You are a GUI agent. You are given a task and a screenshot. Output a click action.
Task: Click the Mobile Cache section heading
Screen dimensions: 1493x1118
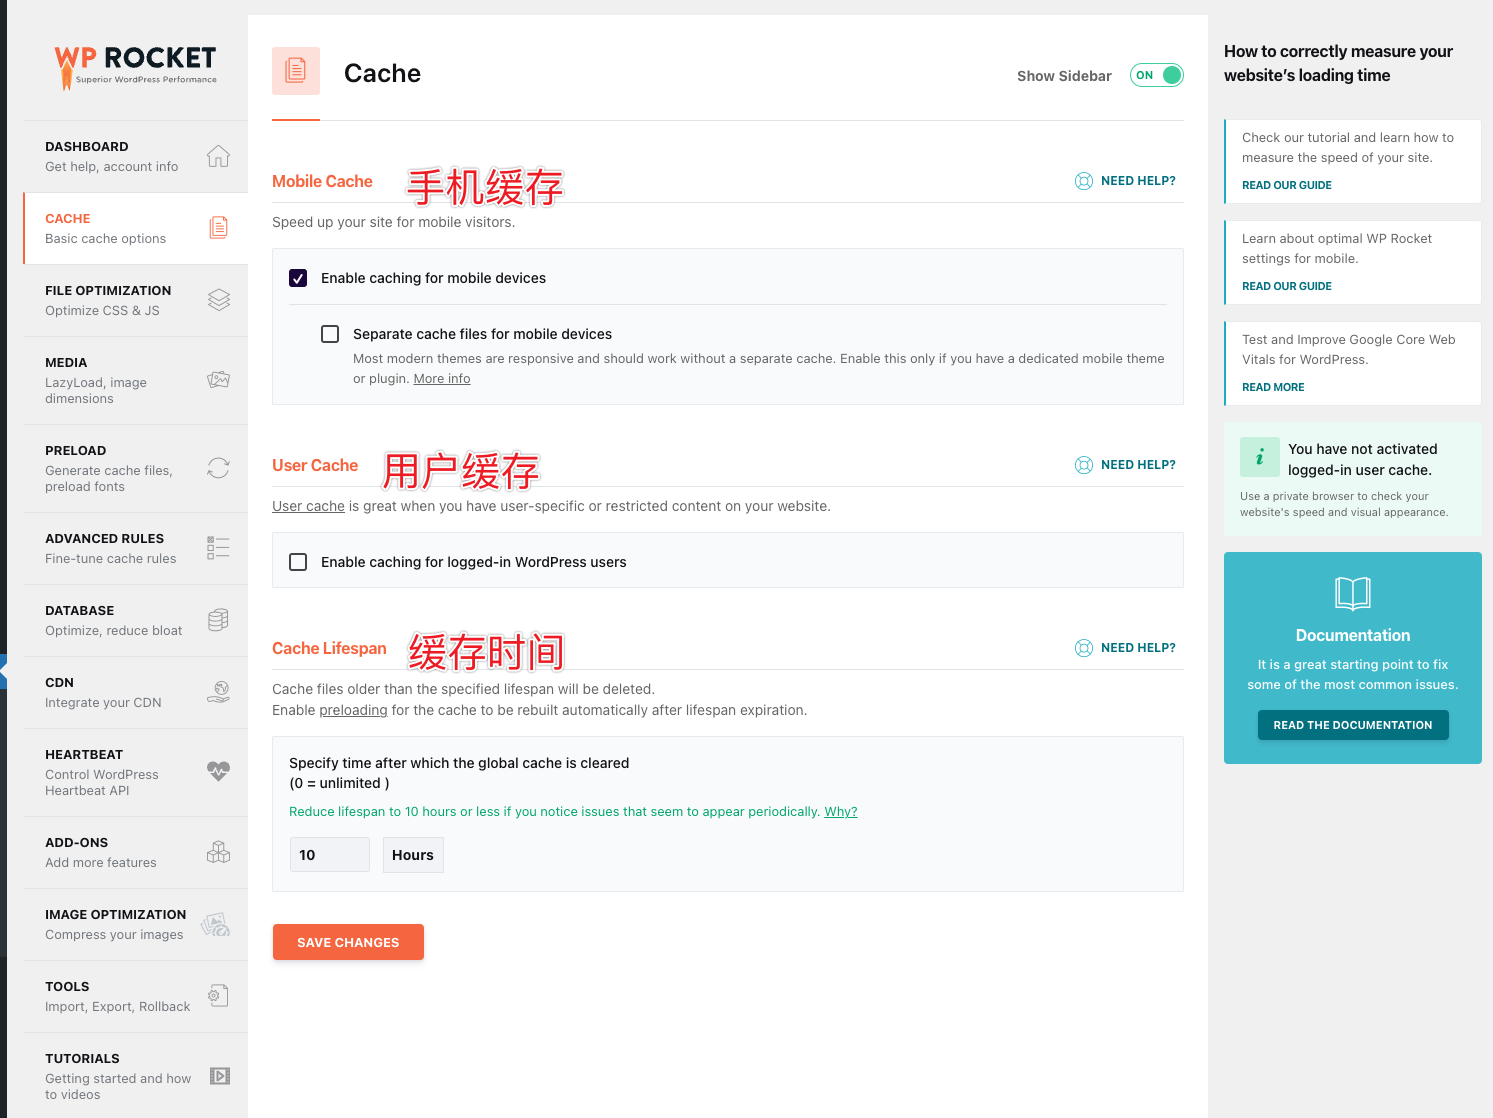(322, 181)
